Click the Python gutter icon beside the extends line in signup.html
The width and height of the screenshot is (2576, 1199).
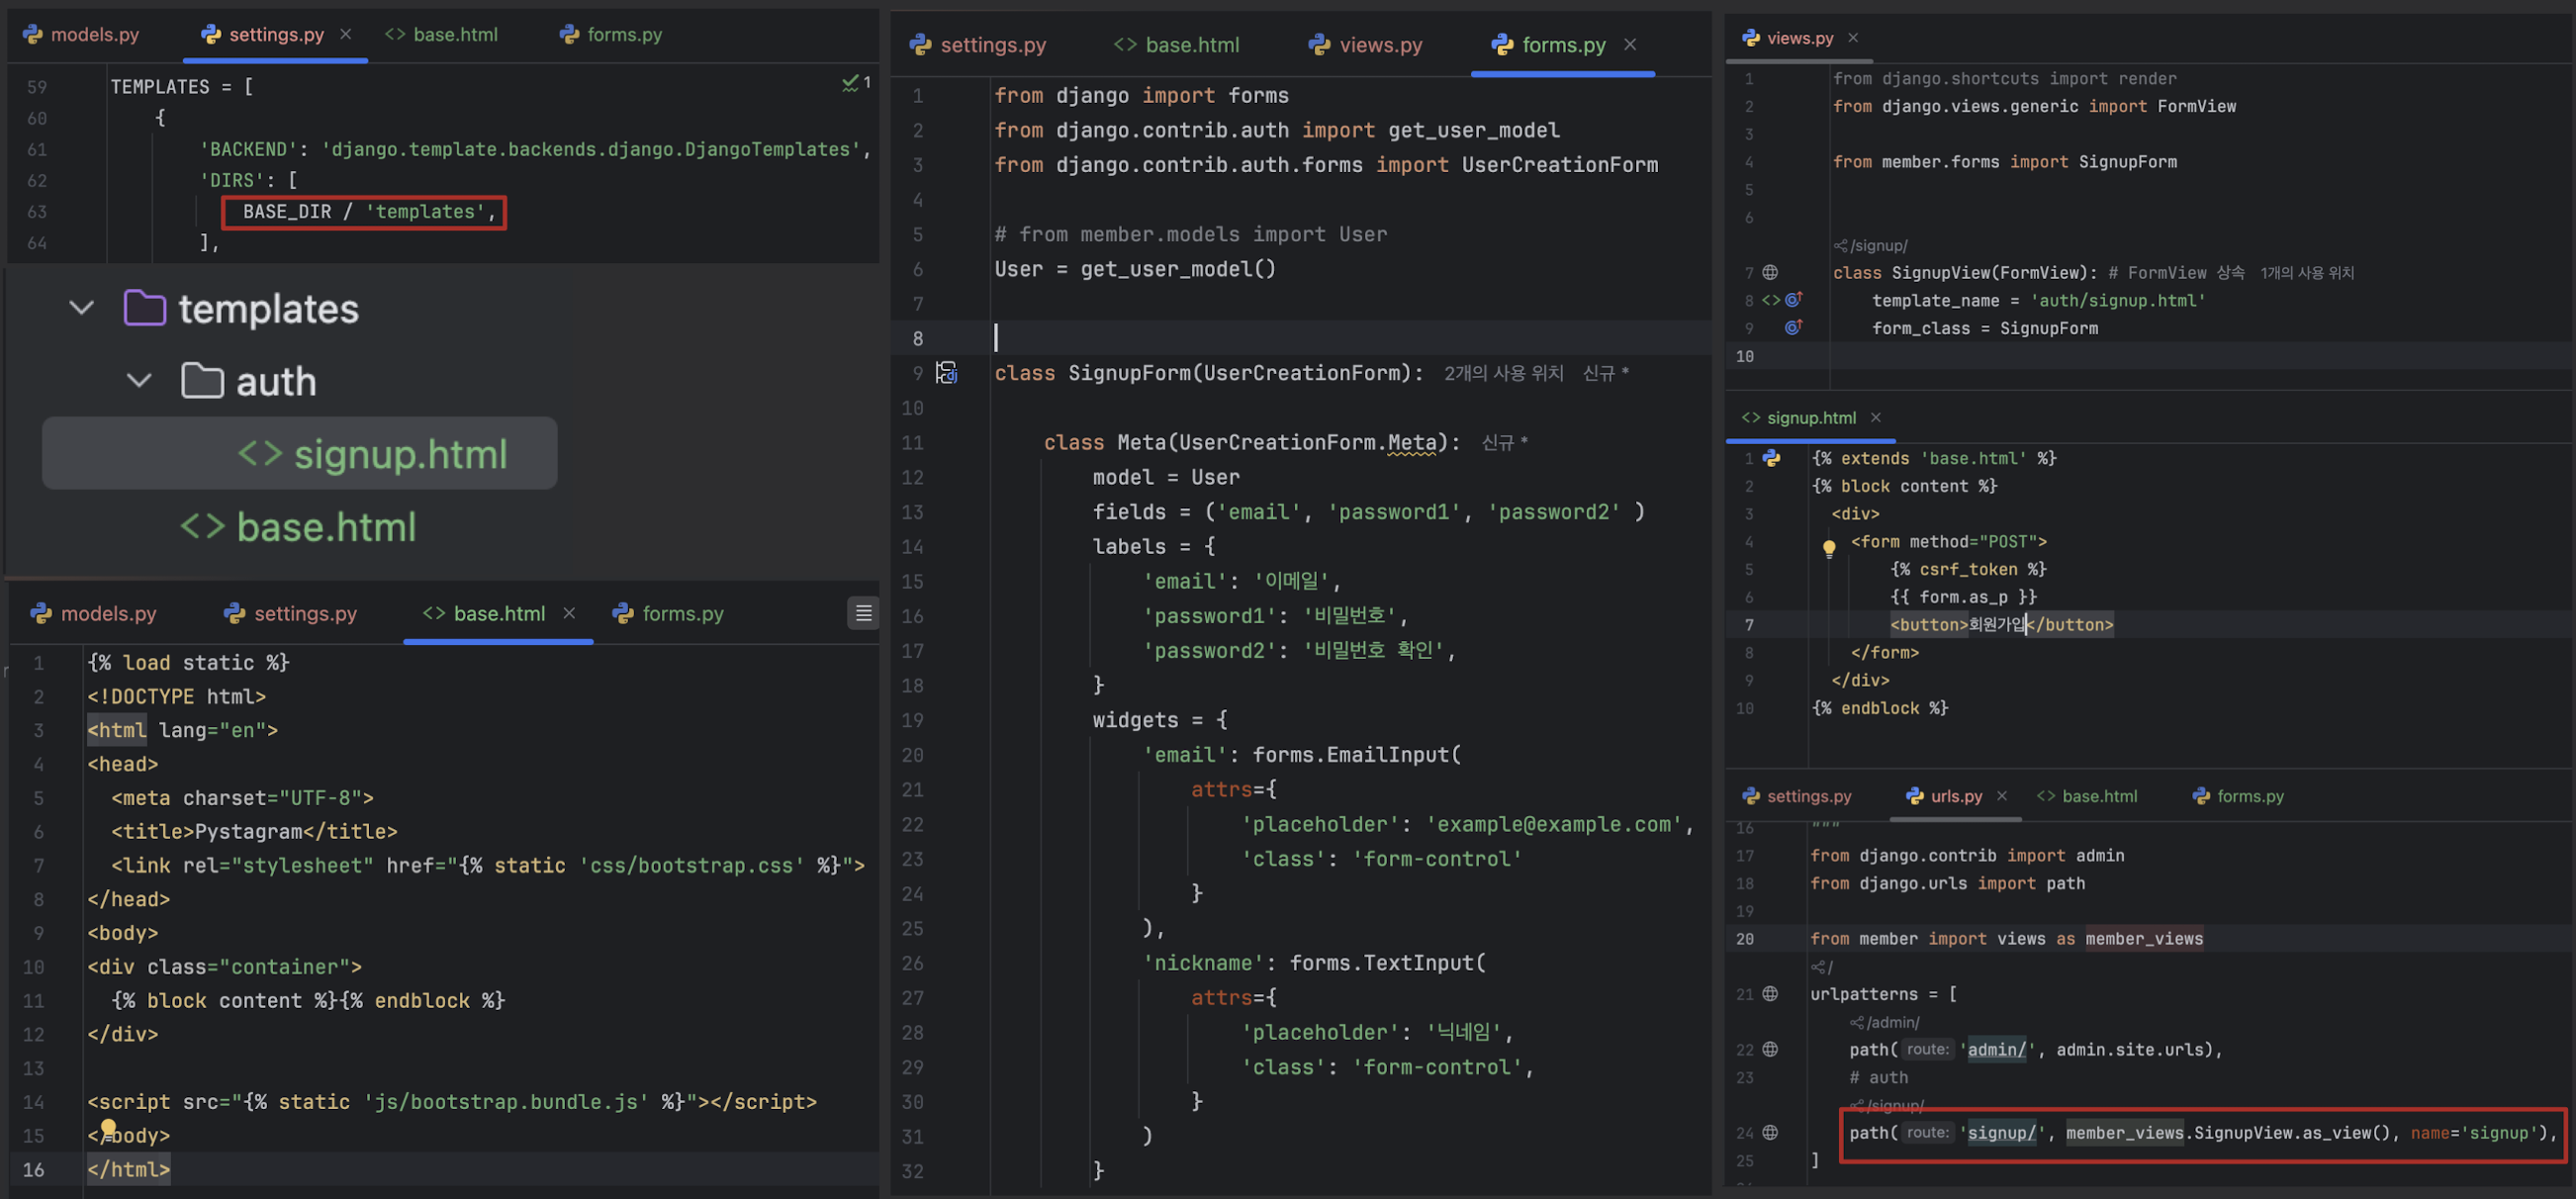click(x=1772, y=458)
